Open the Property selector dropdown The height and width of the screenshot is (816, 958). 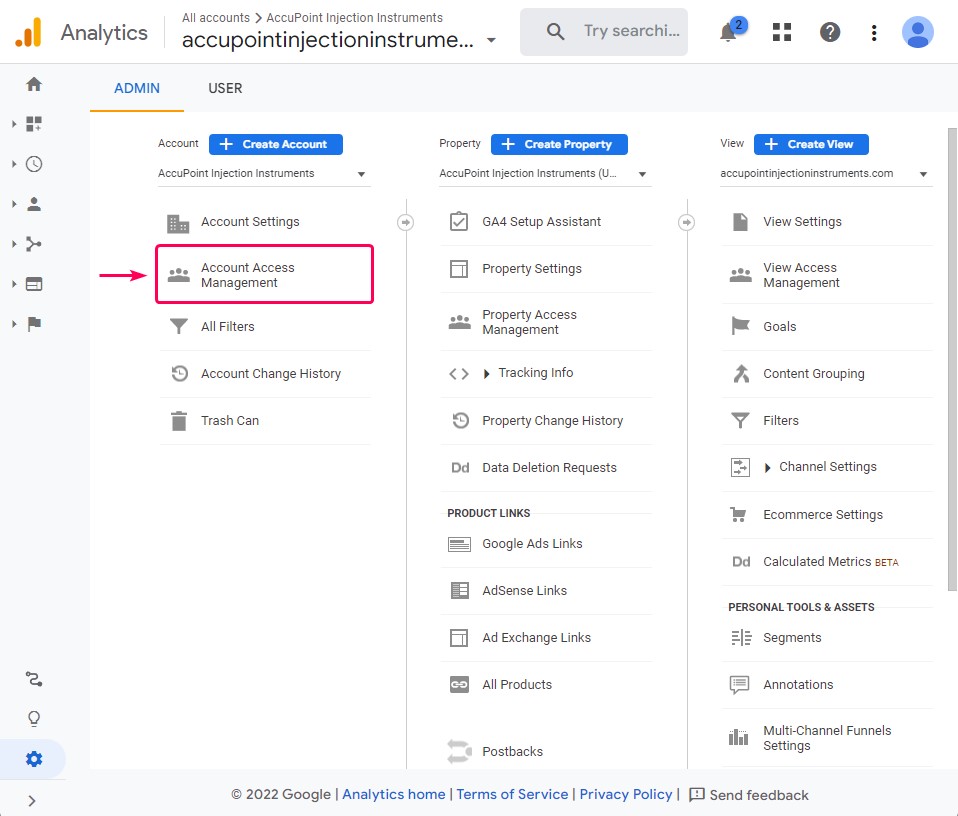[x=545, y=173]
